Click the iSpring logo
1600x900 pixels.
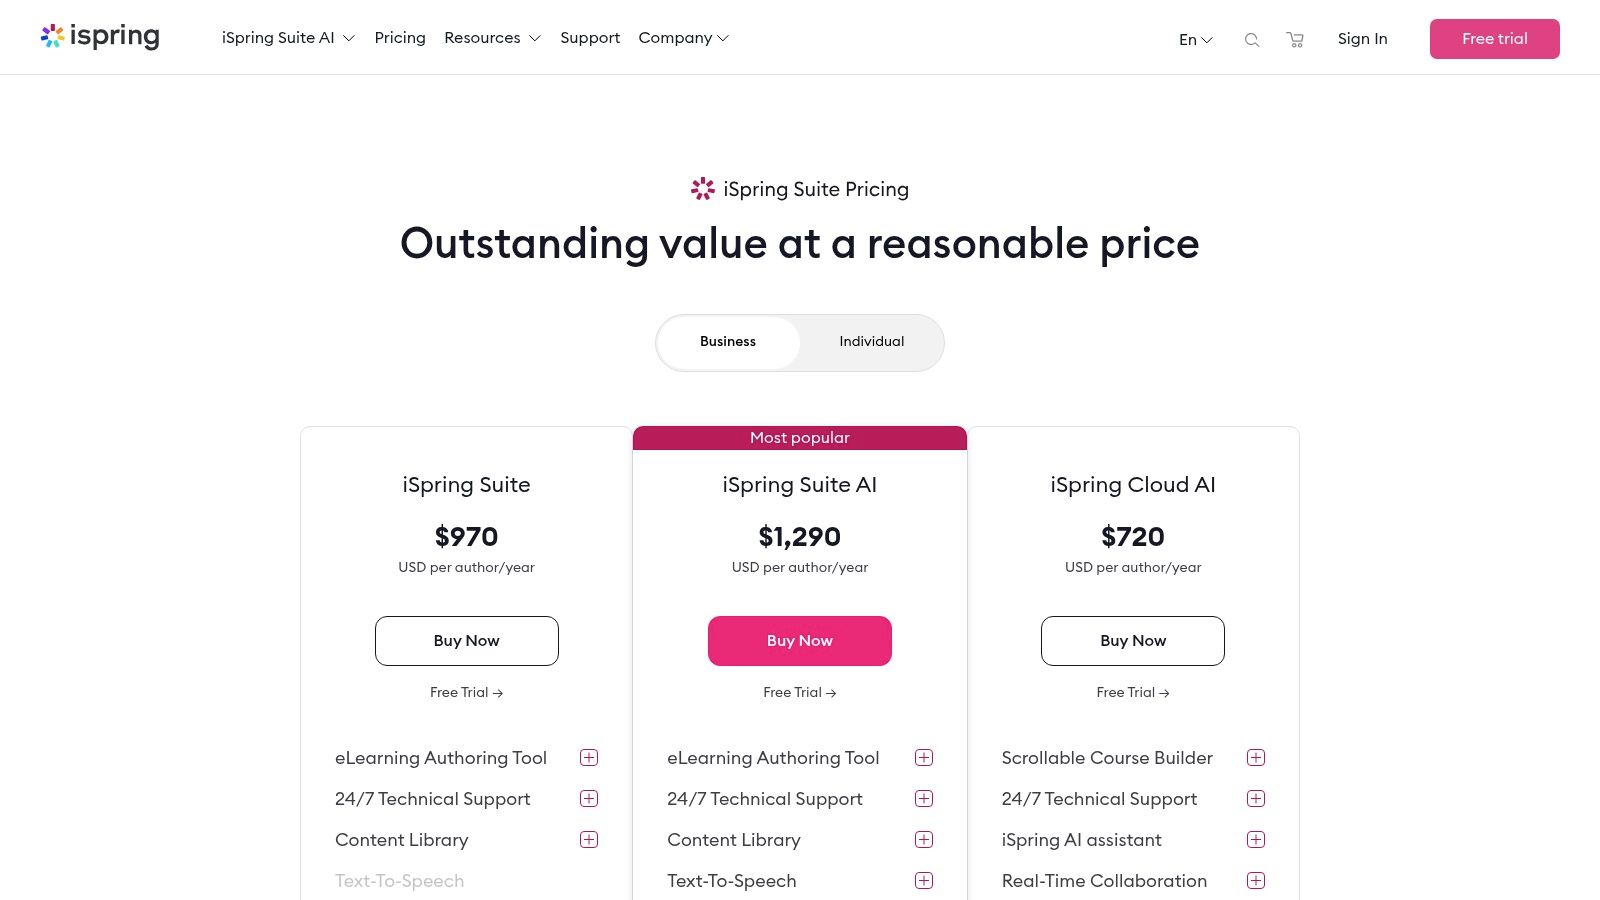tap(100, 37)
